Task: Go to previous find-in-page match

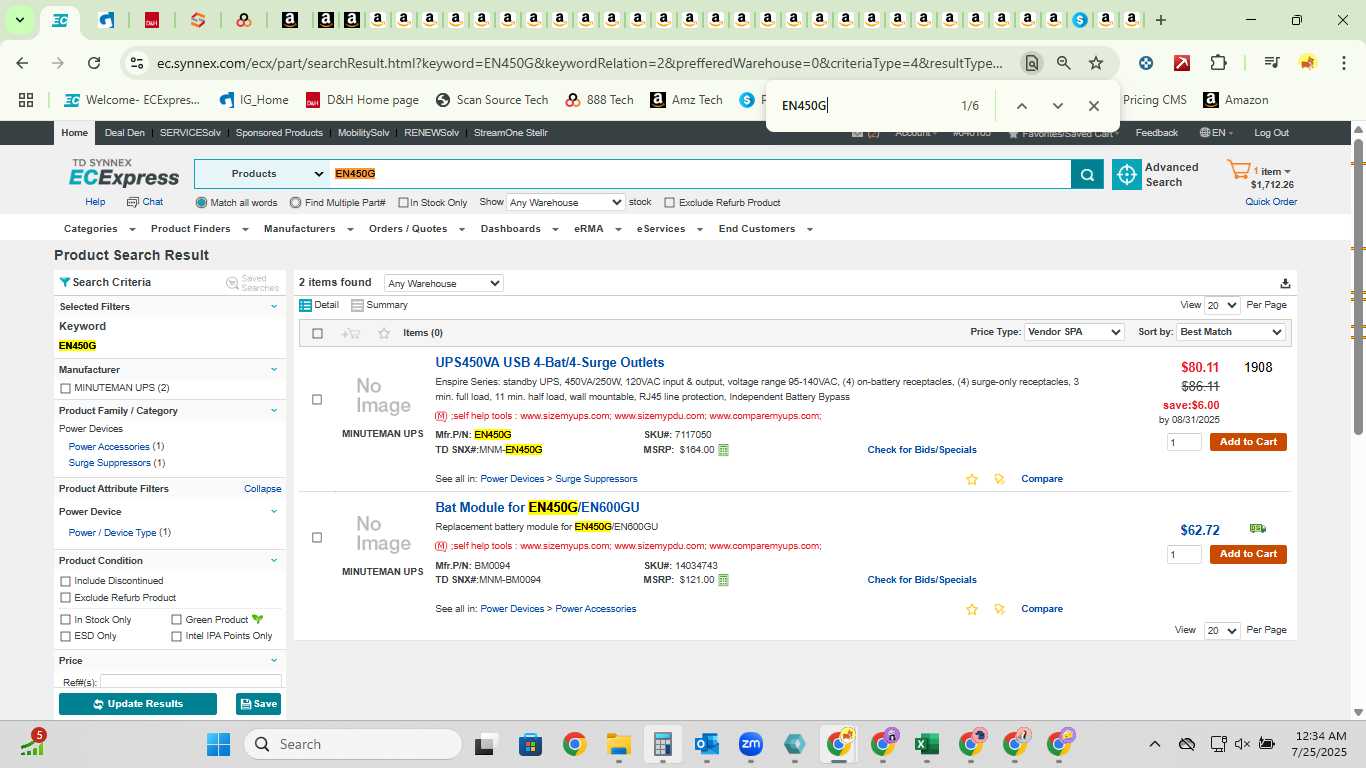Action: click(x=1021, y=106)
